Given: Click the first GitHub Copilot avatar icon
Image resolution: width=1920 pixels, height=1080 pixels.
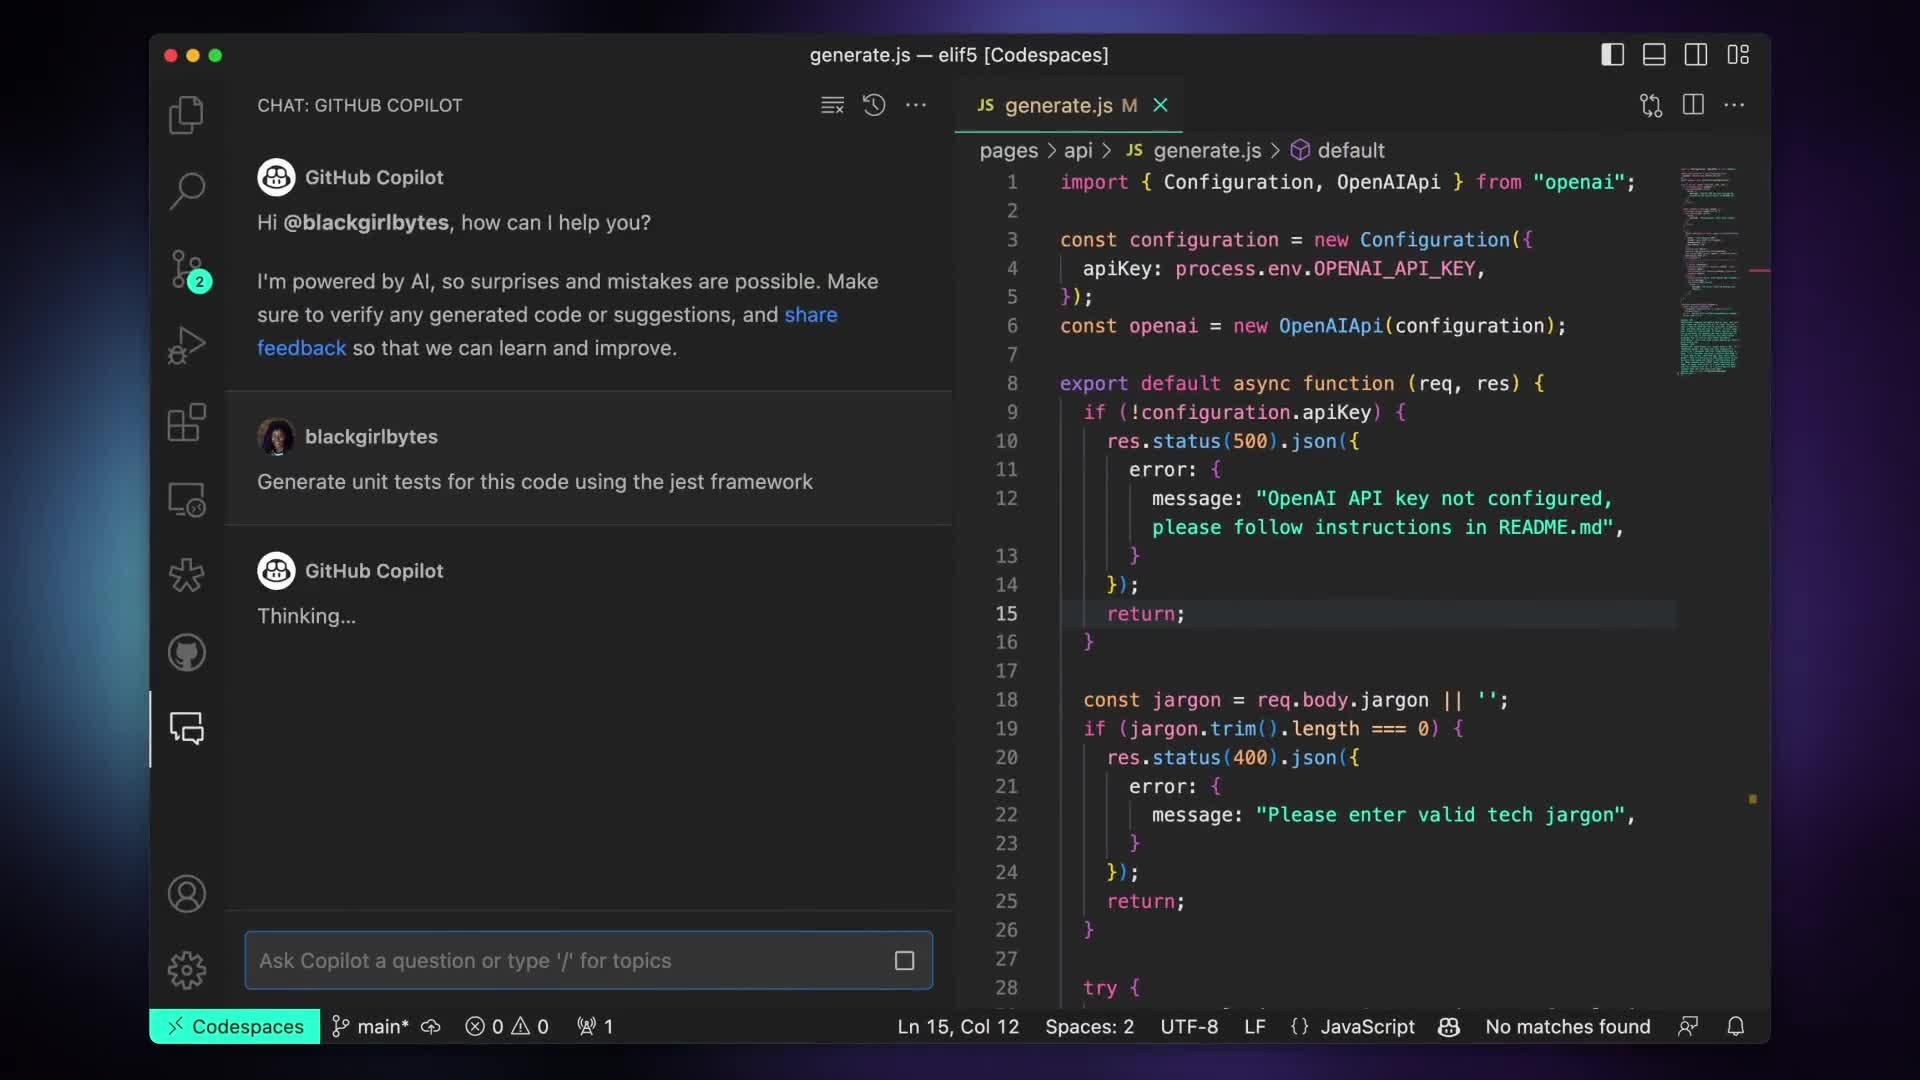Looking at the screenshot, I should click(276, 178).
